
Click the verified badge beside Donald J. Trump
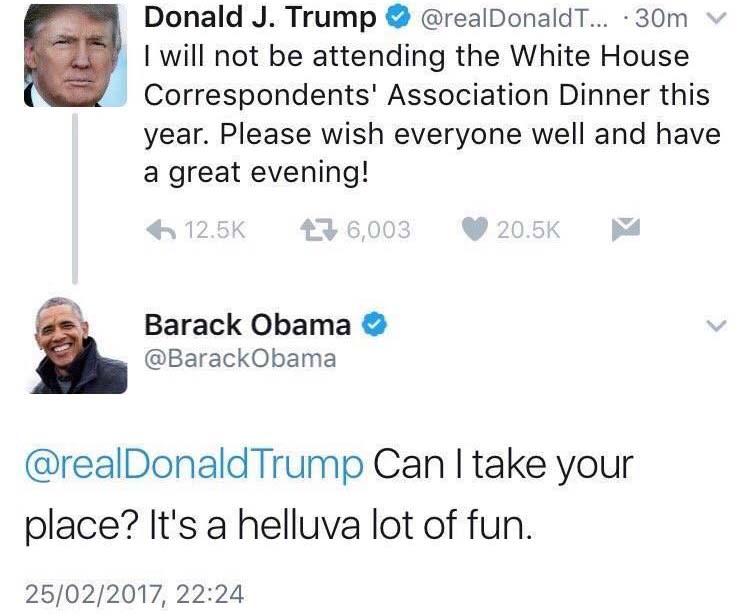tap(397, 17)
